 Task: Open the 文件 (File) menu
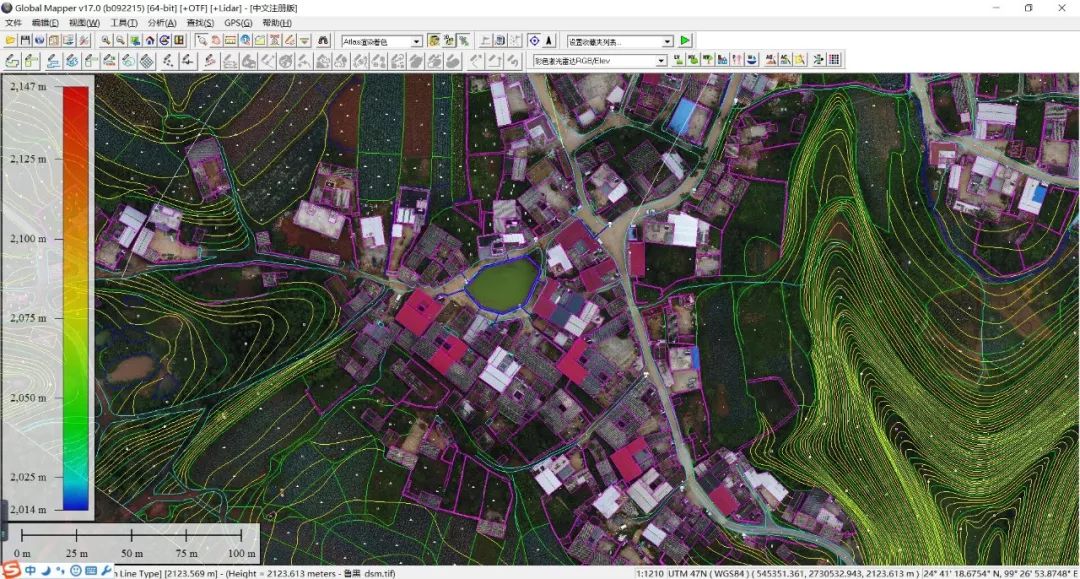pyautogui.click(x=13, y=23)
